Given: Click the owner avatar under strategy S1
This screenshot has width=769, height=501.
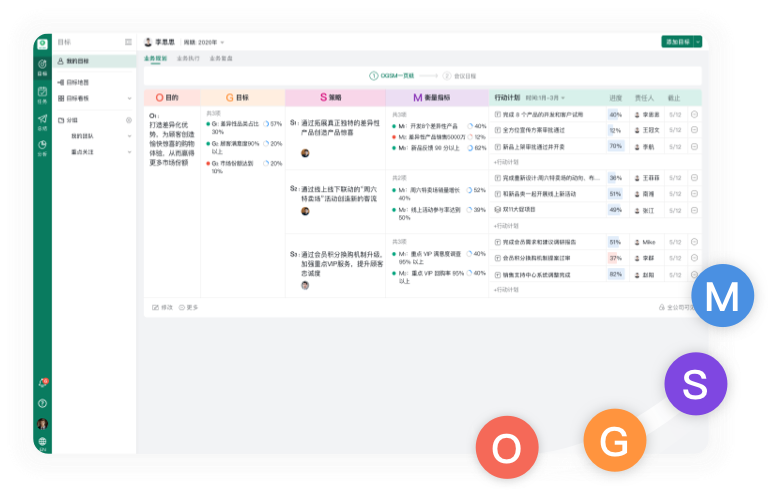Looking at the screenshot, I should (x=305, y=153).
